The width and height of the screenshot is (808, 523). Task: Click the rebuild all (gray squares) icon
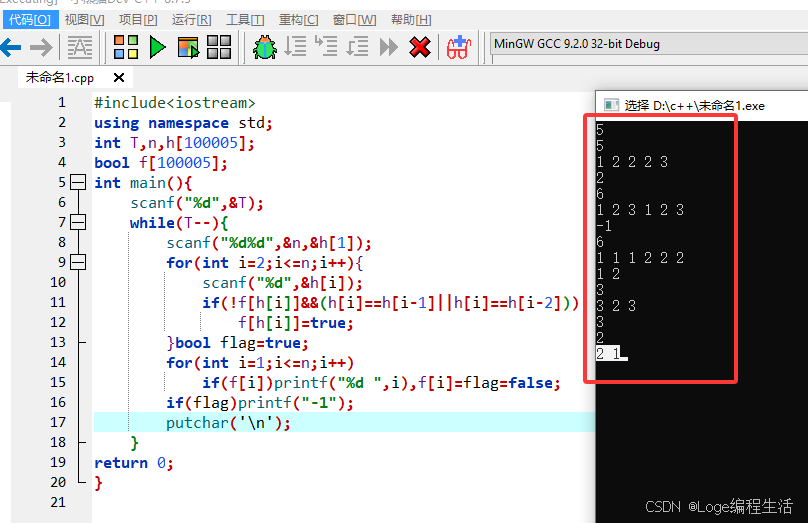pyautogui.click(x=219, y=47)
